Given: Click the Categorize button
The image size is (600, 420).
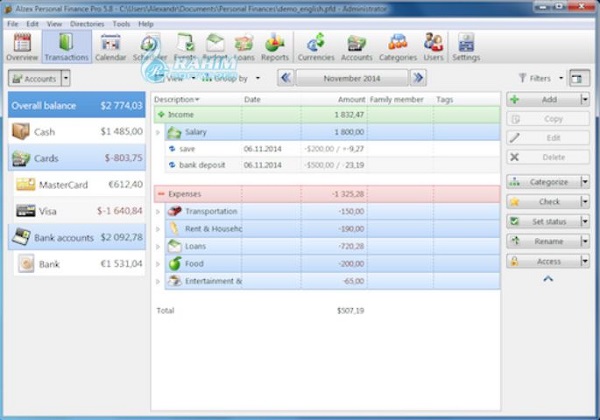Looking at the screenshot, I should (x=544, y=182).
